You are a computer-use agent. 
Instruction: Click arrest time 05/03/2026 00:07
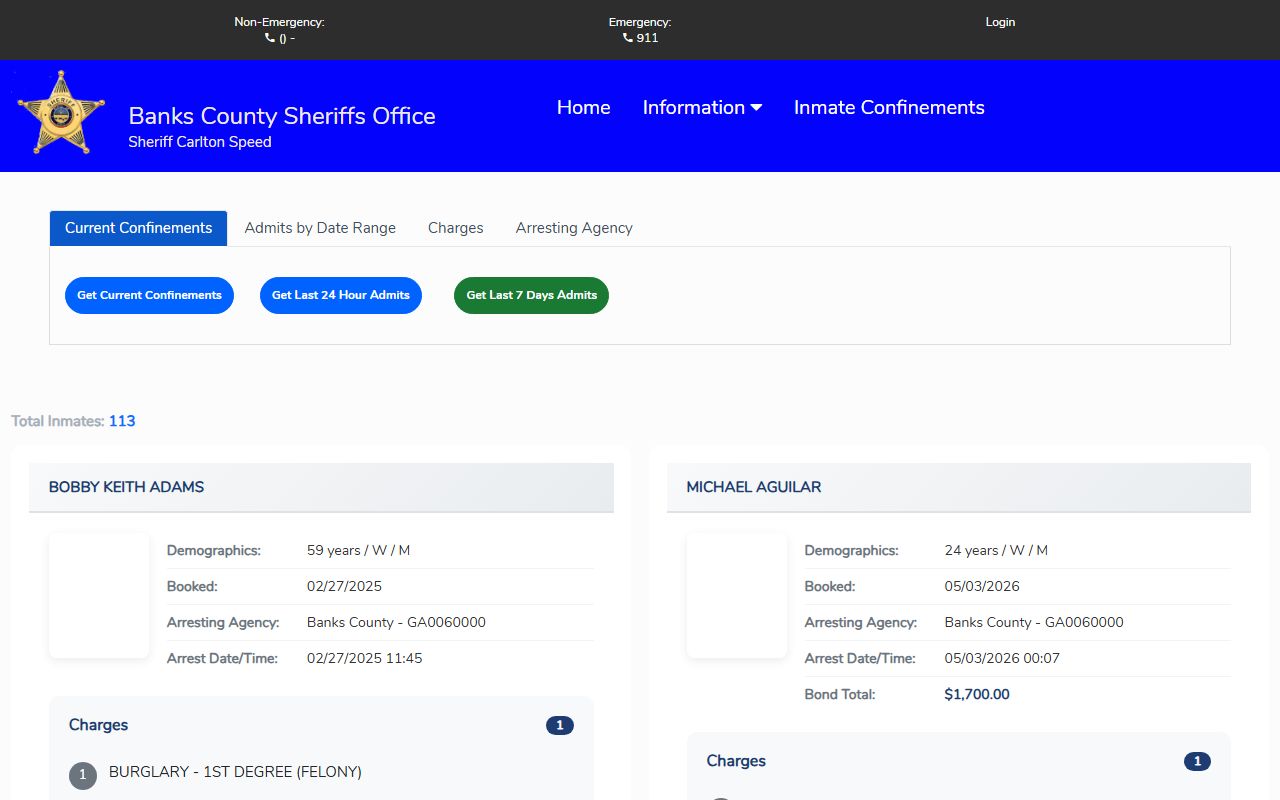(x=1002, y=658)
